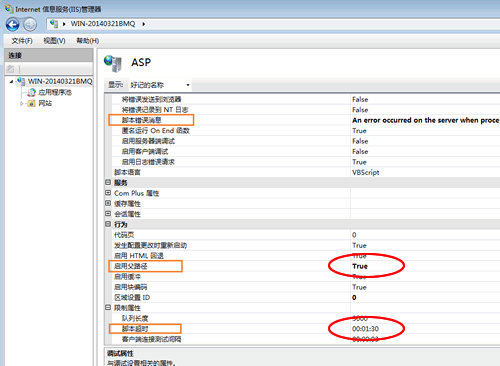
Task: Click WIN-20140321BMQ in the address bar
Action: 103,24
